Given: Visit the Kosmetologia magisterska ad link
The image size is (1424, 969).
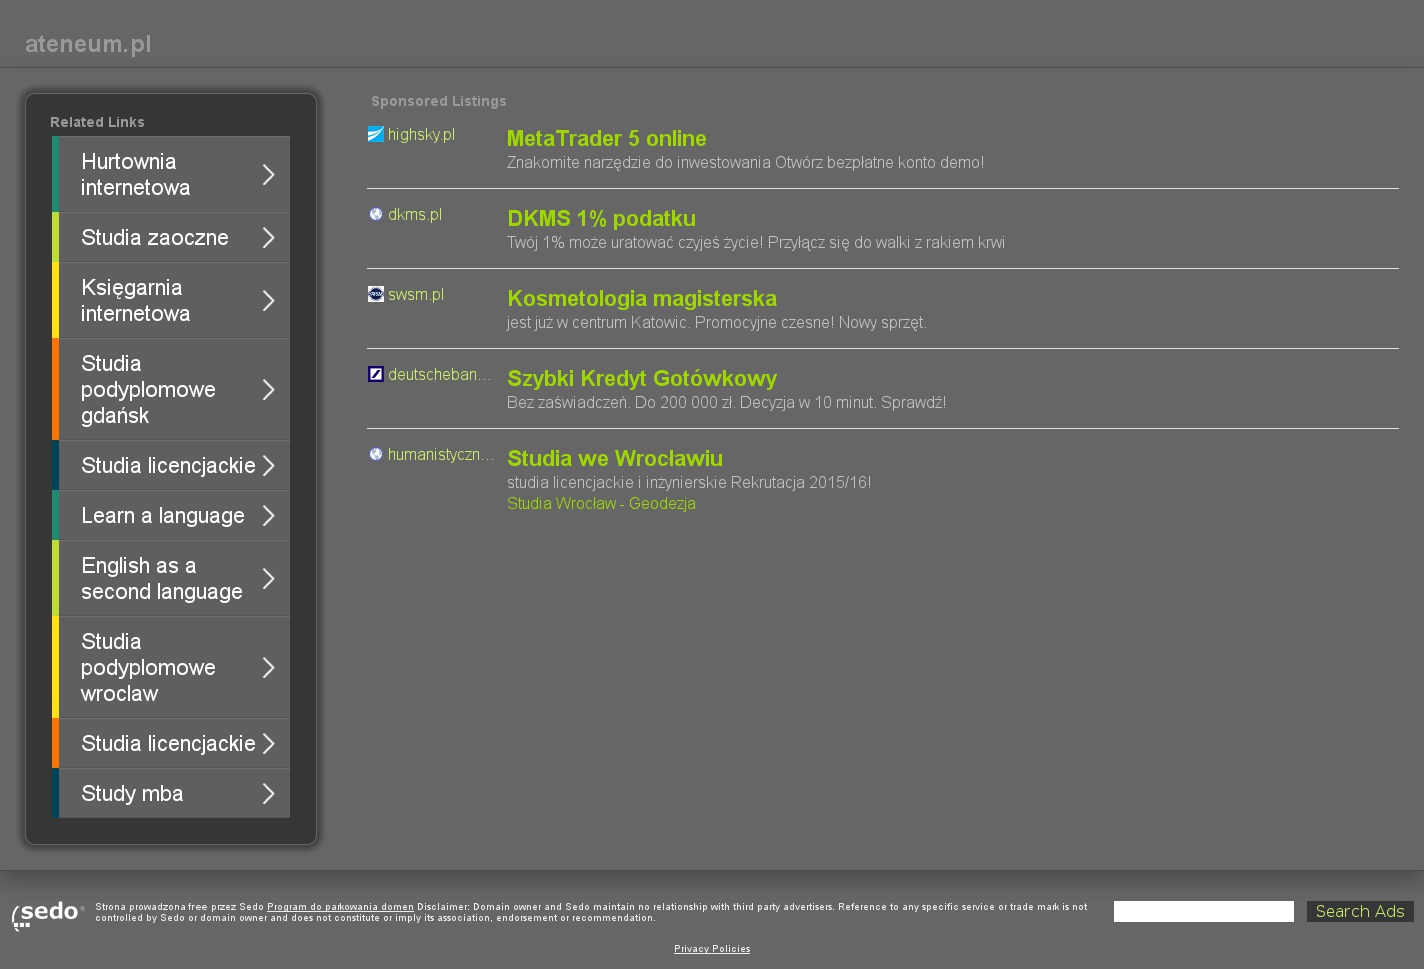Looking at the screenshot, I should pyautogui.click(x=641, y=299).
